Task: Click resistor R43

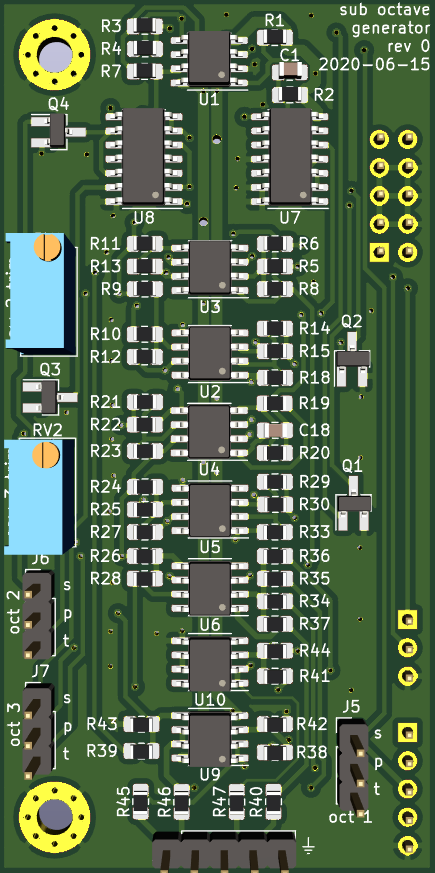Action: (141, 724)
